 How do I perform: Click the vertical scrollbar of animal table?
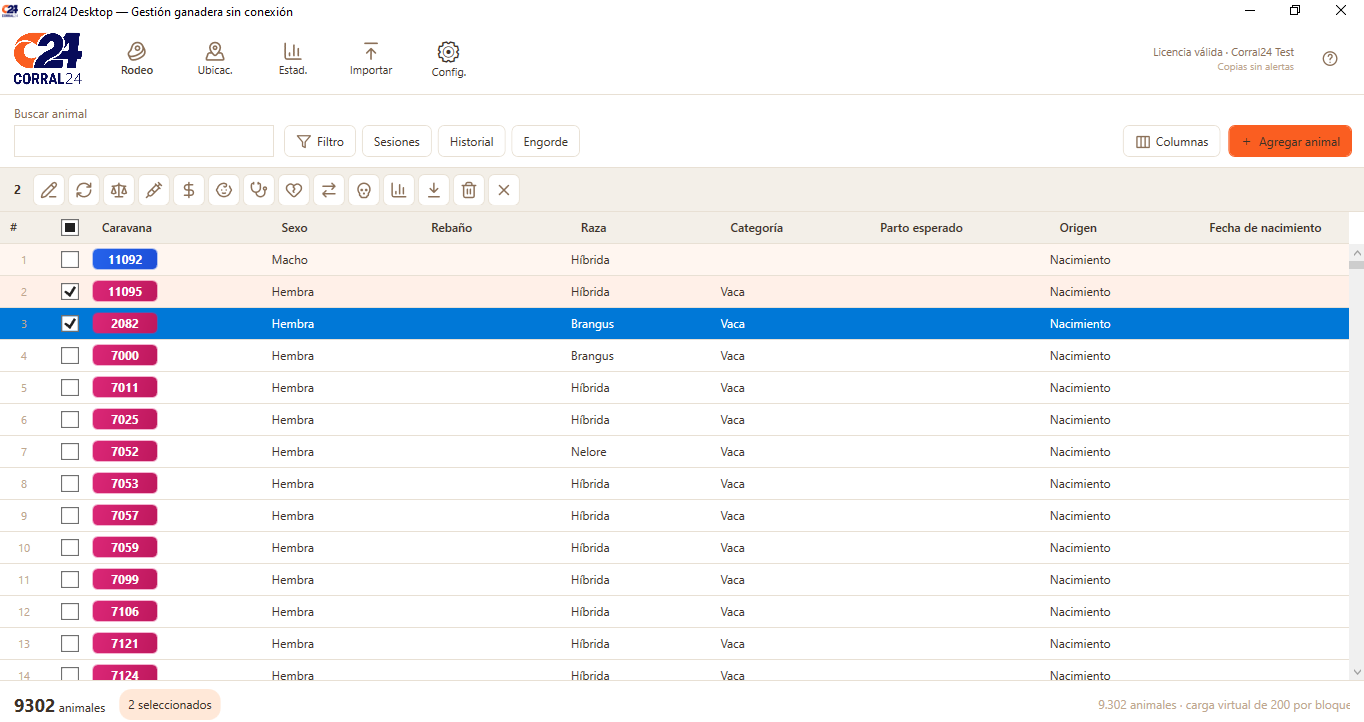(x=1356, y=462)
